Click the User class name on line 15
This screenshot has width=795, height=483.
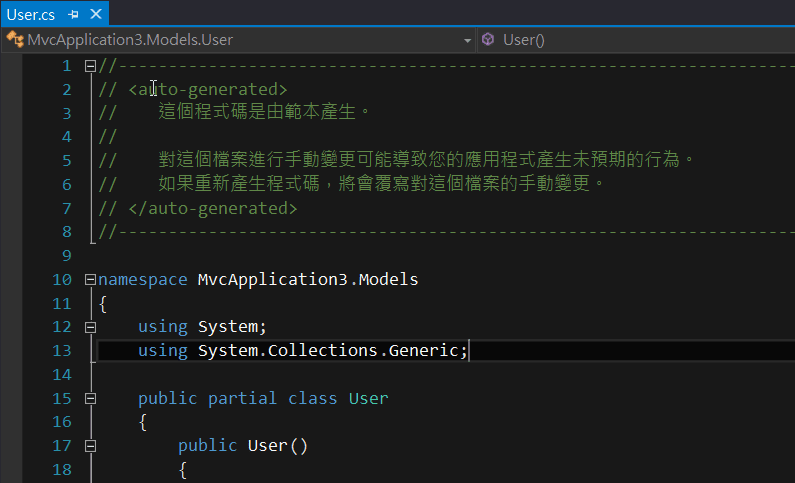(368, 398)
